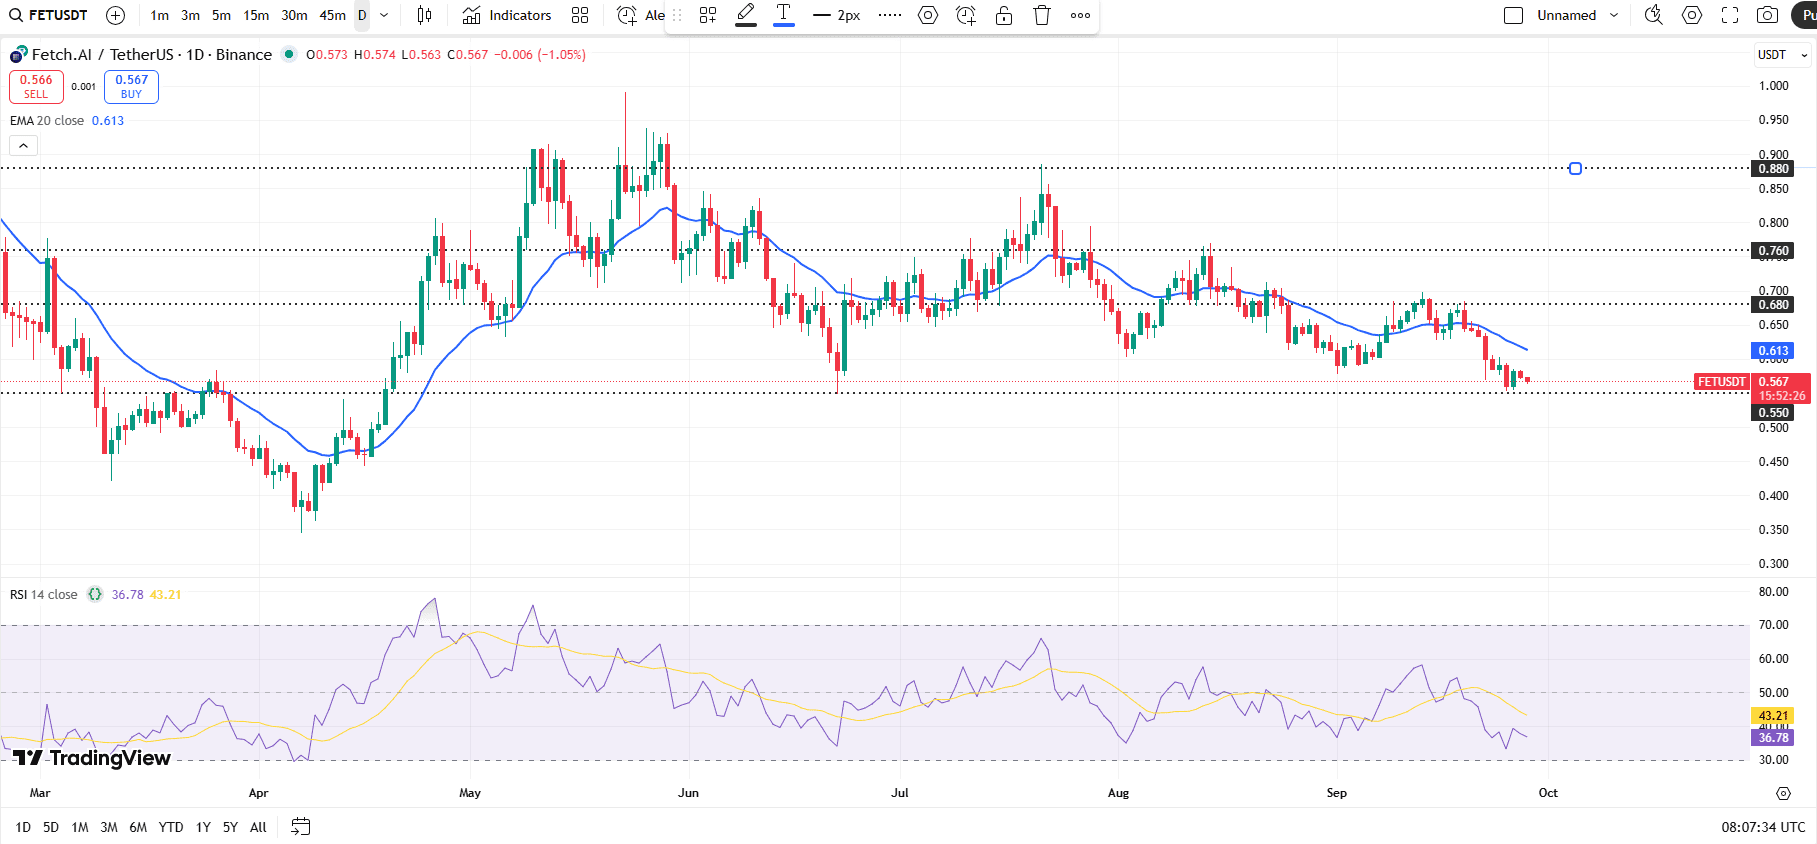This screenshot has width=1817, height=844.
Task: Click the blue 0.613 EMA price label
Action: [x=1773, y=351]
